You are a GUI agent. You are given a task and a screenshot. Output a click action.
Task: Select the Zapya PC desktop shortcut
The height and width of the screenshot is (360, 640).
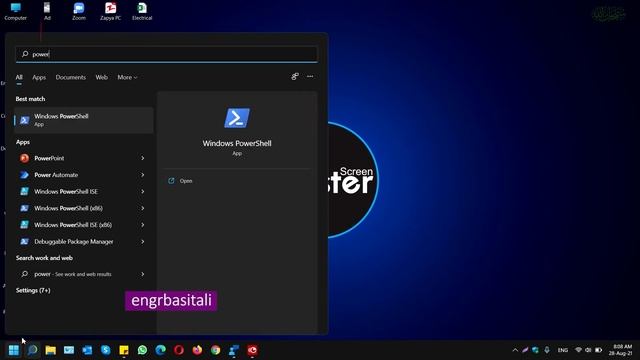(111, 11)
